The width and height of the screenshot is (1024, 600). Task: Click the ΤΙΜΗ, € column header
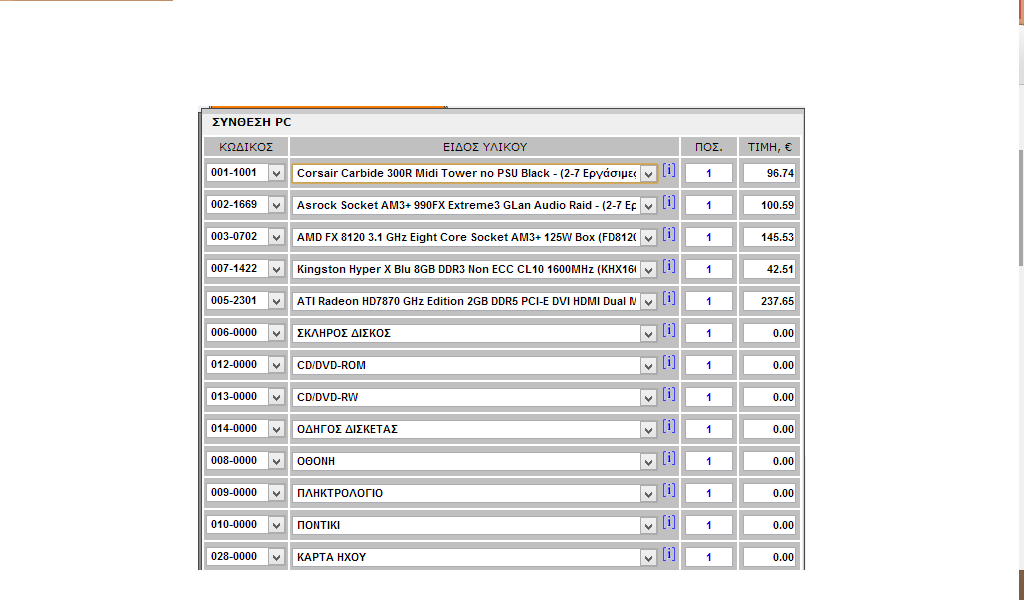[x=769, y=147]
